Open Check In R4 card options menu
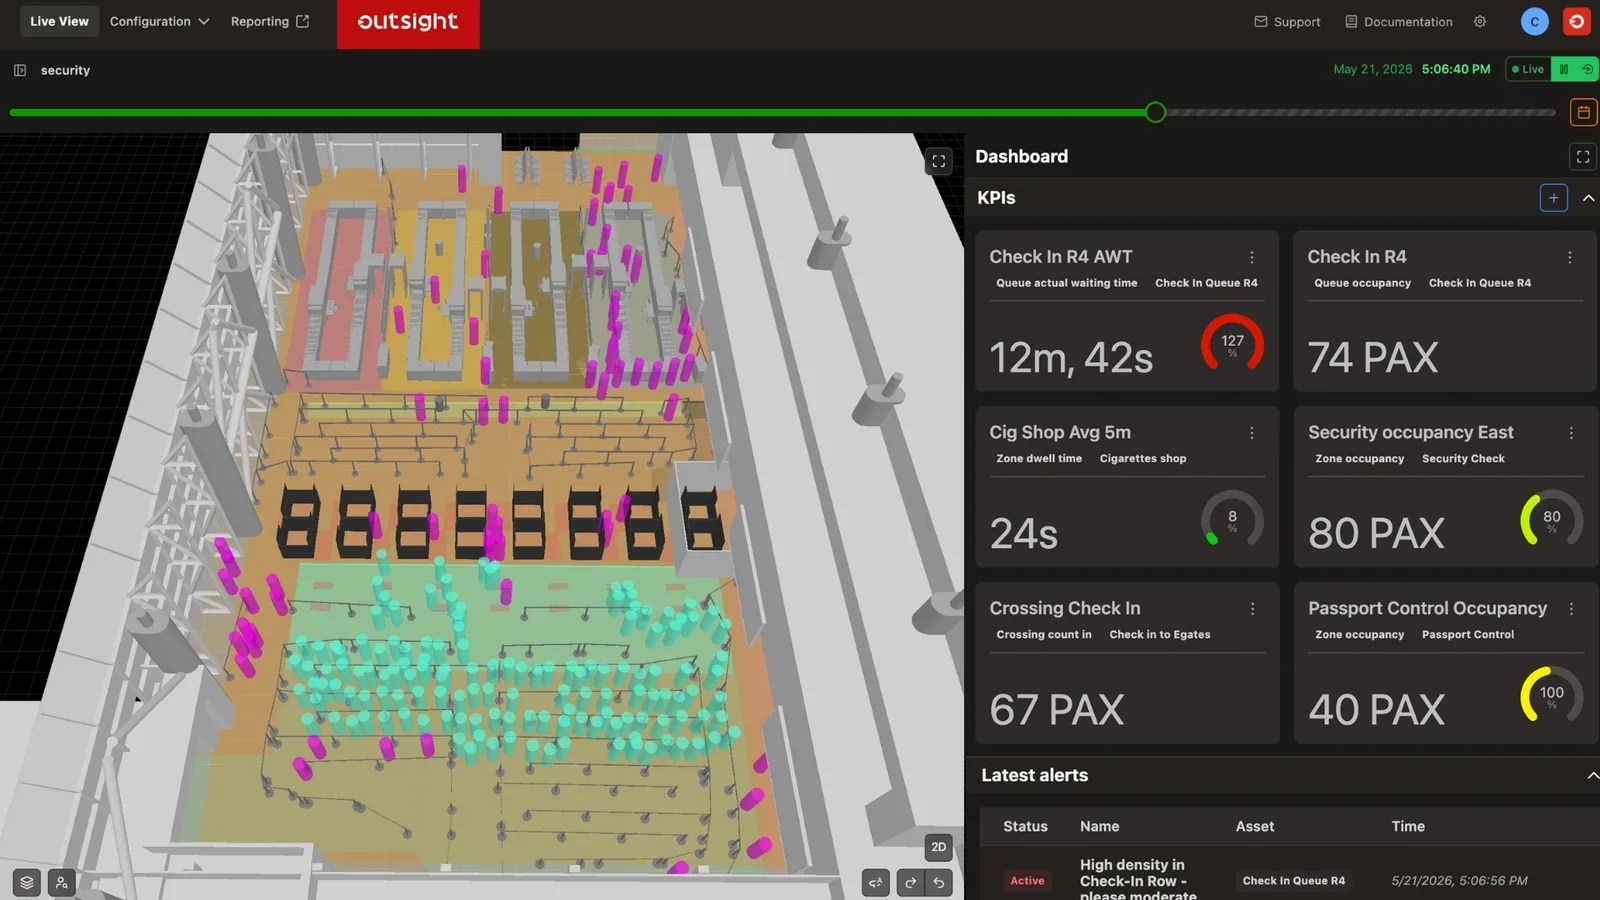The height and width of the screenshot is (900, 1600). coord(1570,257)
